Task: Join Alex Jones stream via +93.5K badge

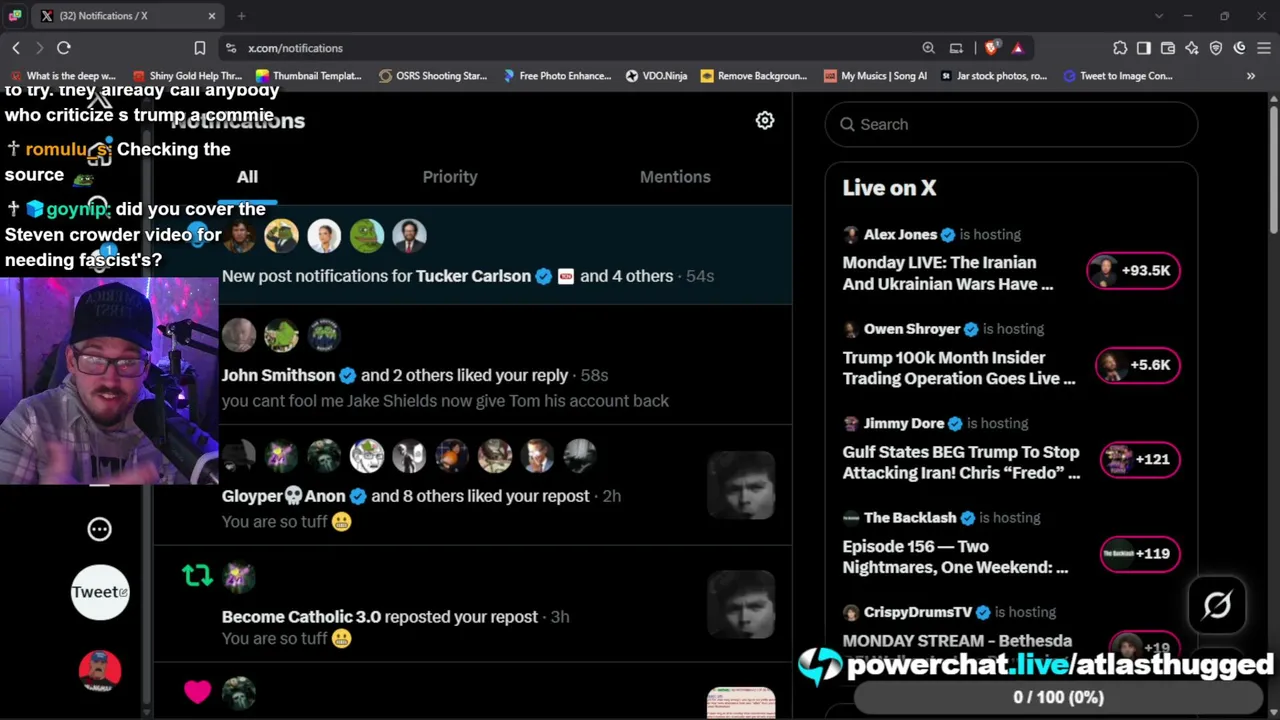Action: pos(1133,271)
